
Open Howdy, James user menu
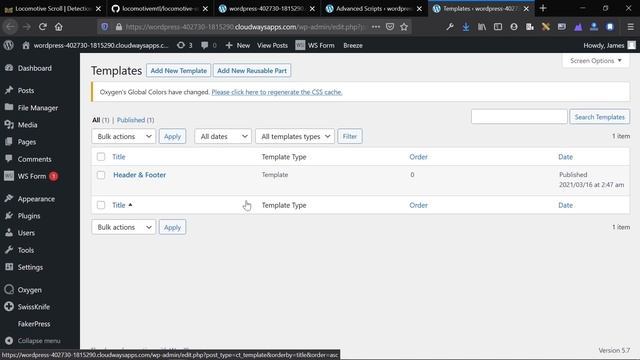click(609, 45)
